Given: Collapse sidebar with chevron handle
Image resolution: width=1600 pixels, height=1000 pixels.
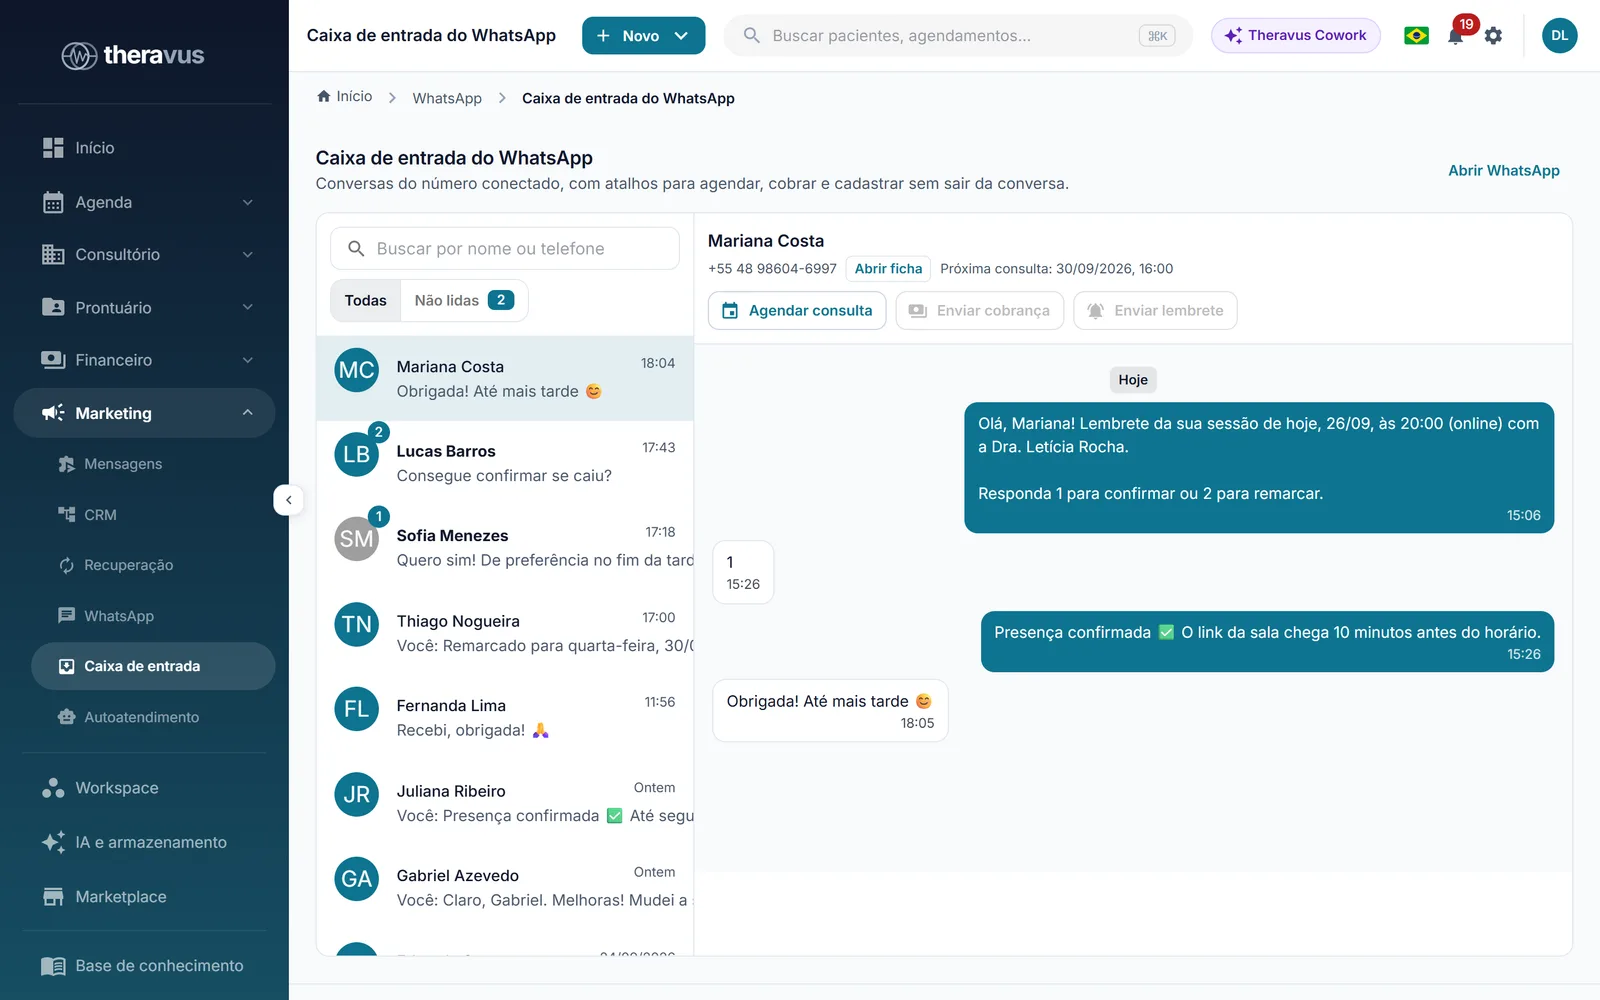Looking at the screenshot, I should pyautogui.click(x=288, y=500).
